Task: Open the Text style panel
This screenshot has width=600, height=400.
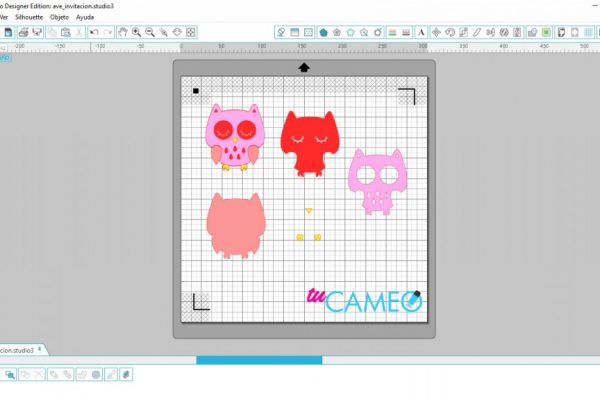Action: coord(421,33)
